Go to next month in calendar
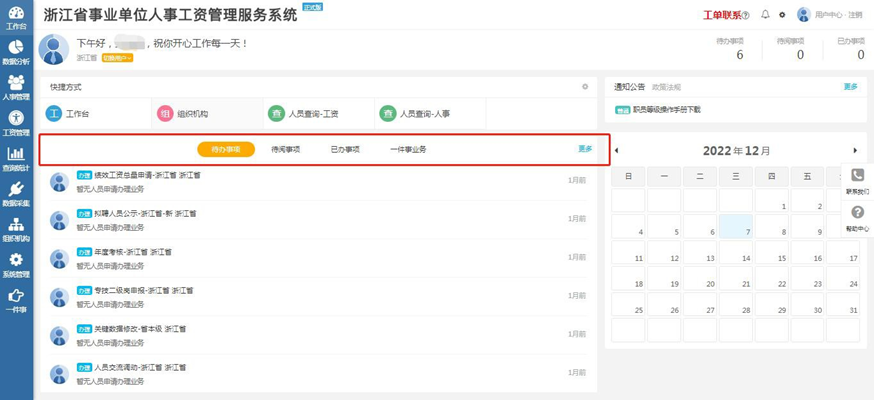 click(855, 150)
